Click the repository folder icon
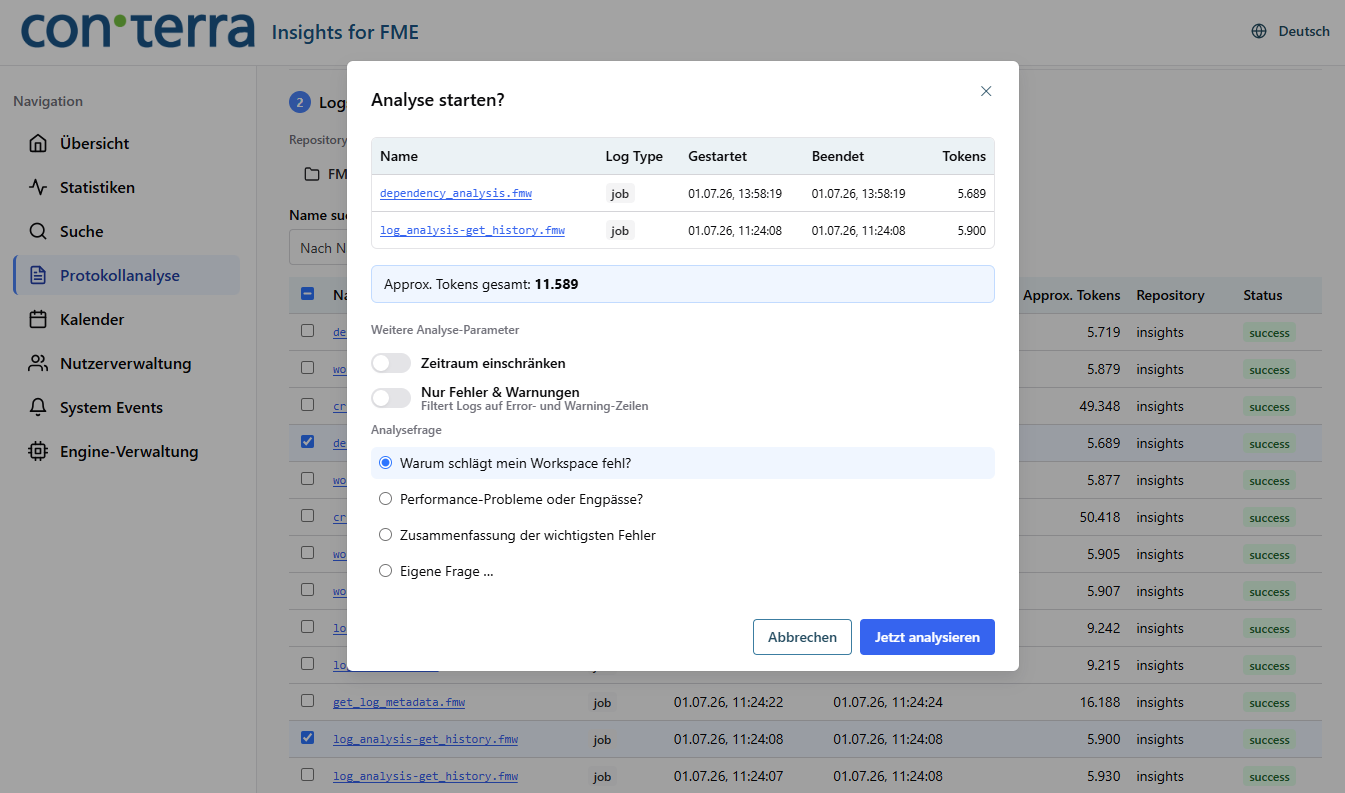1345x793 pixels. 312,174
